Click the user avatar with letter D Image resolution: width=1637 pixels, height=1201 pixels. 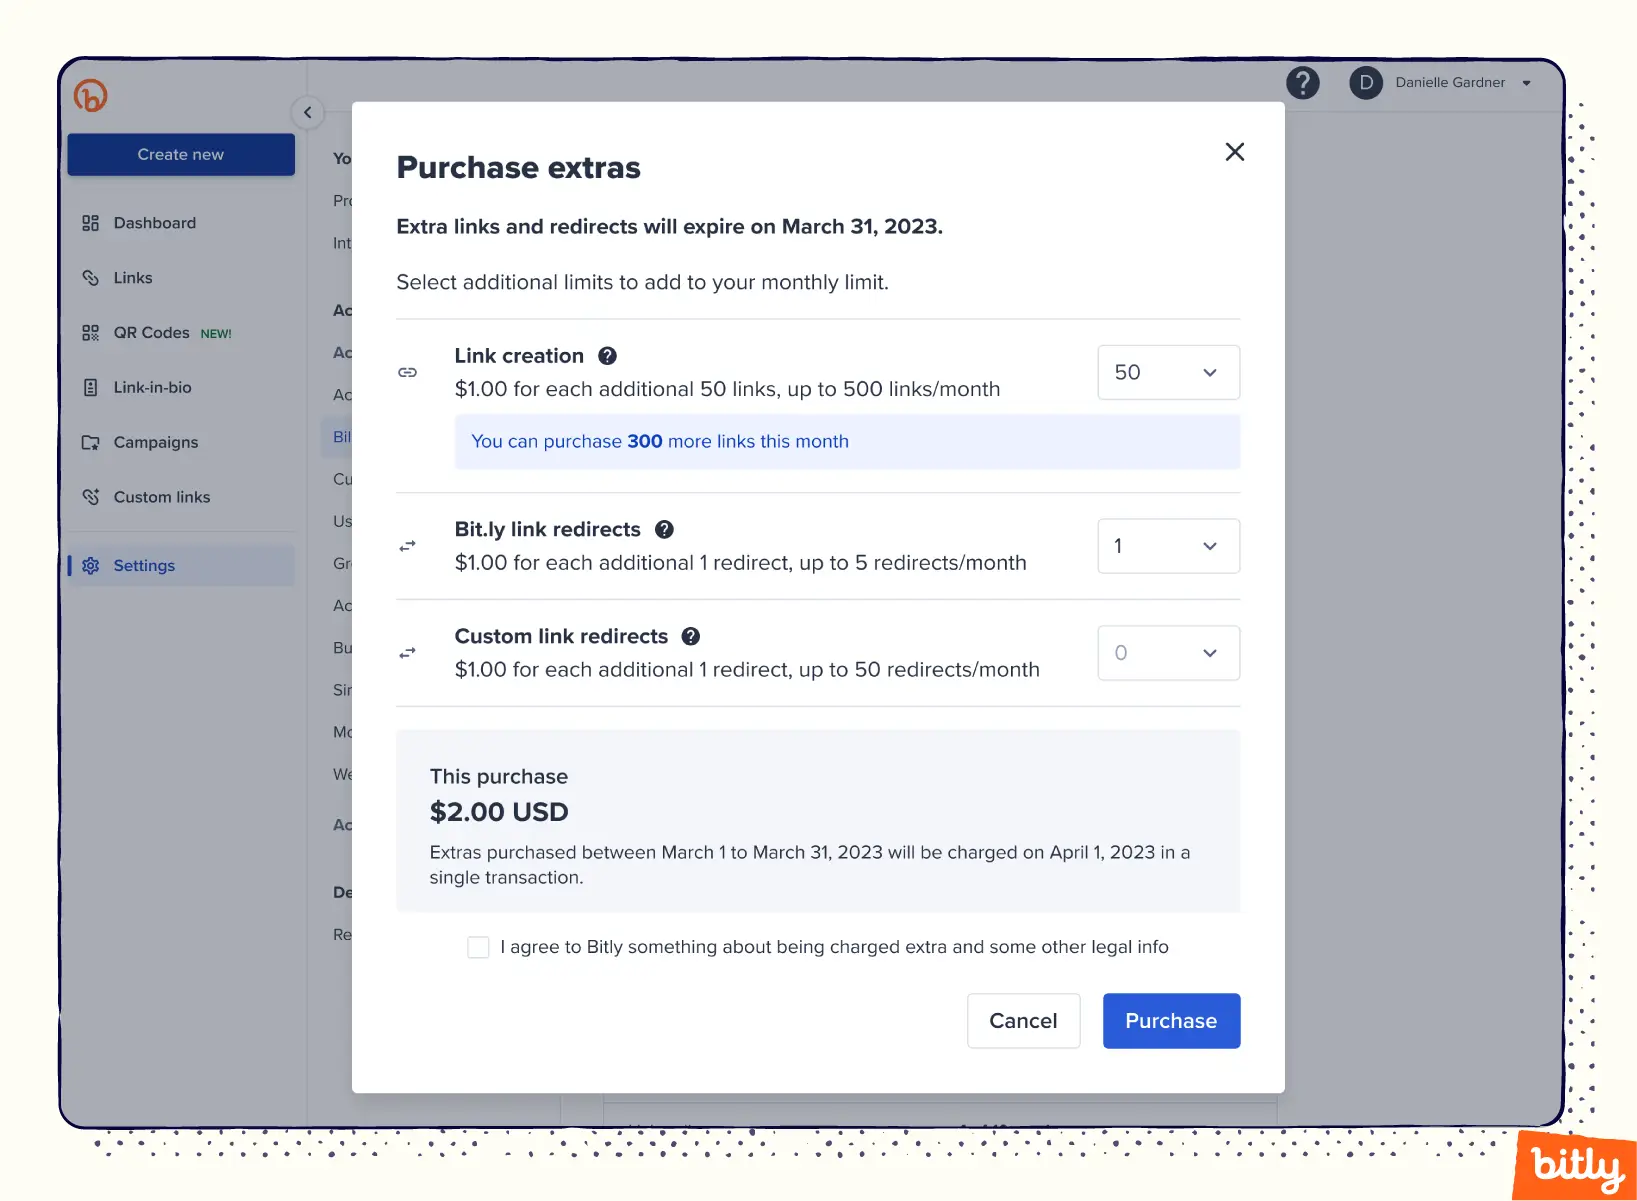(x=1365, y=83)
